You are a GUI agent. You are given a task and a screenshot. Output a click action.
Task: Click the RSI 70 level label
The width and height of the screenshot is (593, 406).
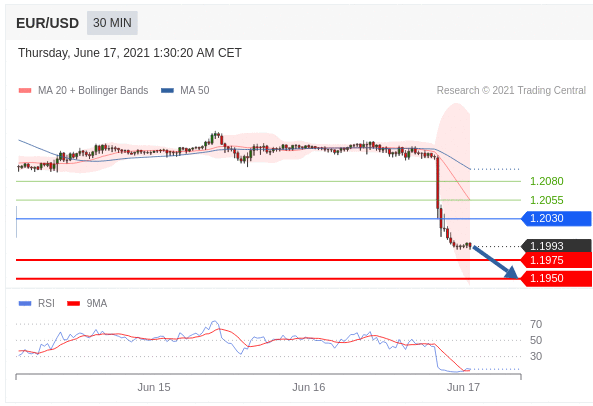tap(536, 324)
